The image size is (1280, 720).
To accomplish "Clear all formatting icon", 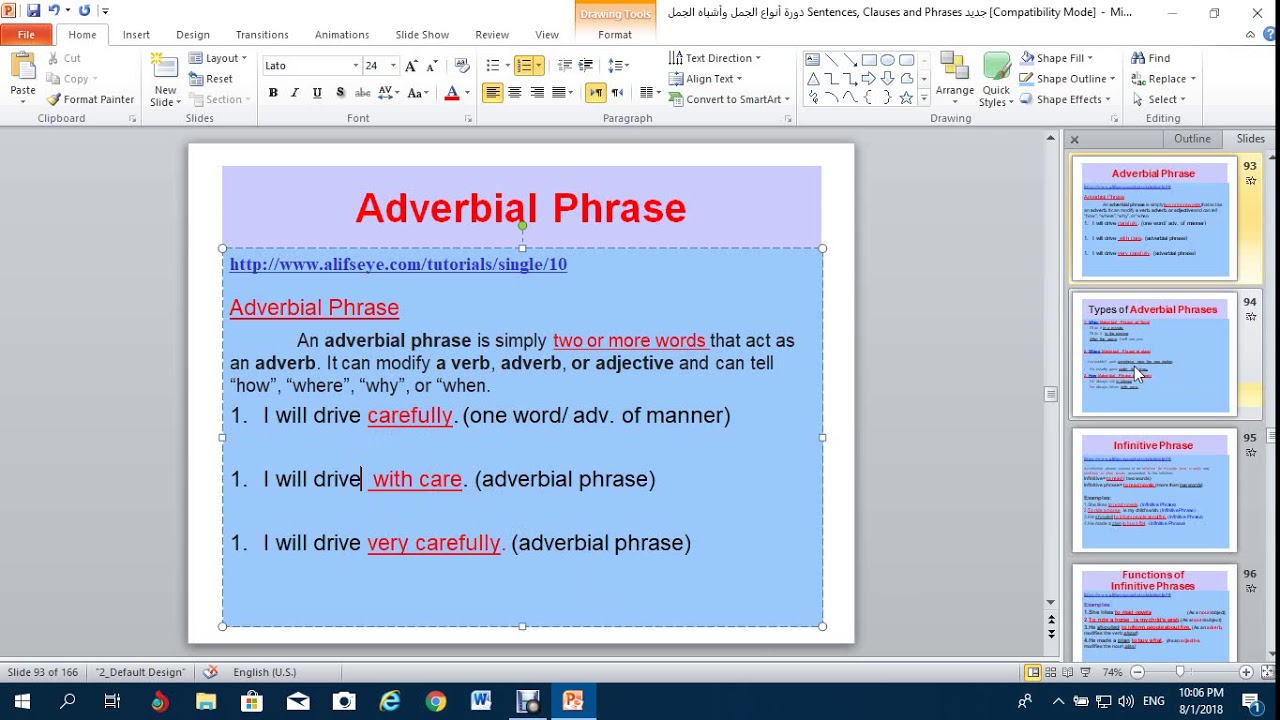I will click(x=461, y=65).
